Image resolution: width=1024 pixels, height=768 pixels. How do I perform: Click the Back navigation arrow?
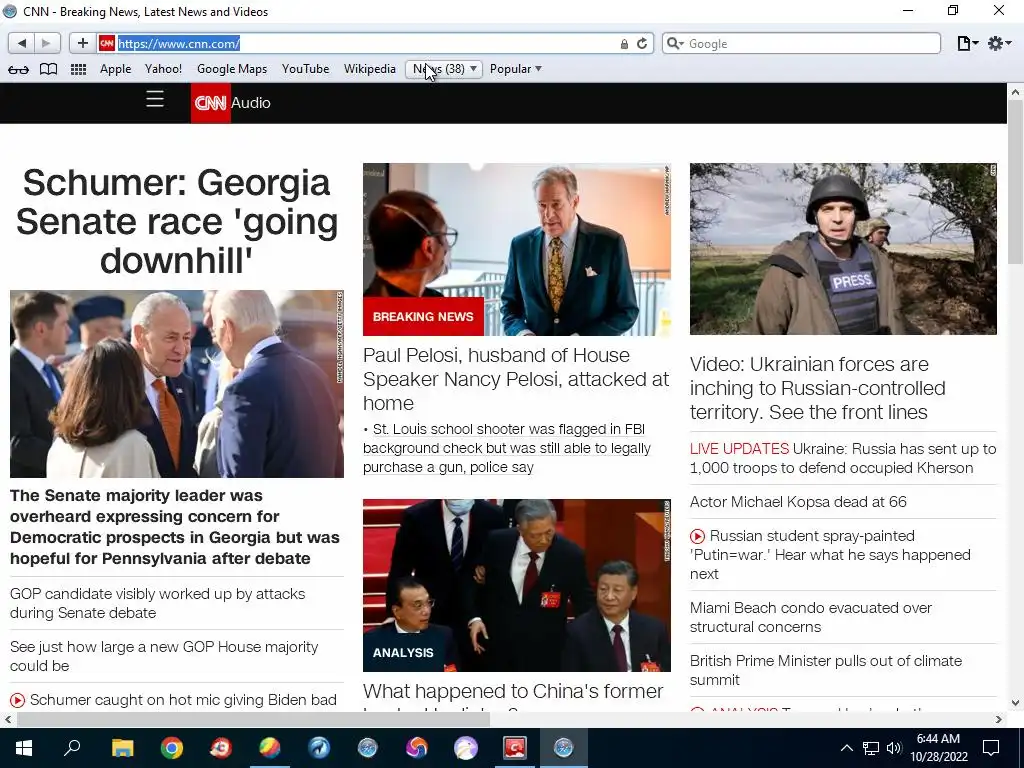click(22, 43)
